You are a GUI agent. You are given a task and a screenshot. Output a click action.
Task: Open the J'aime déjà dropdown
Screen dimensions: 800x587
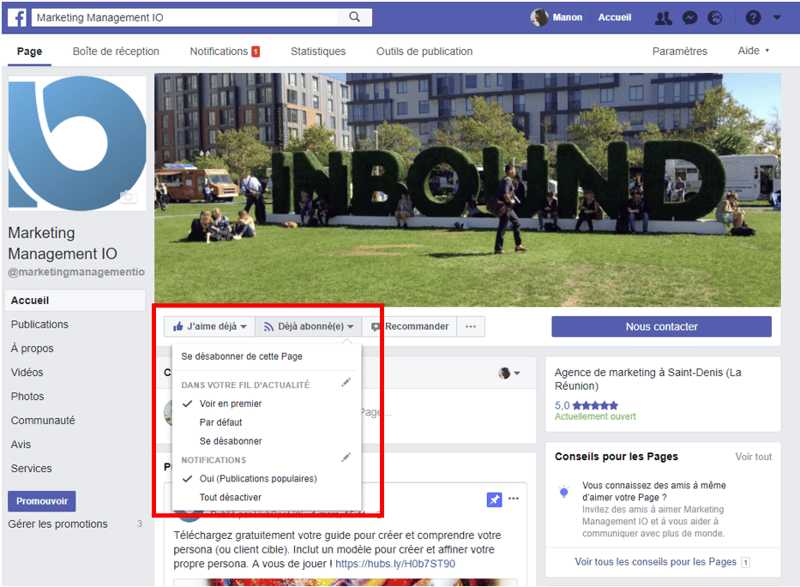coord(210,326)
